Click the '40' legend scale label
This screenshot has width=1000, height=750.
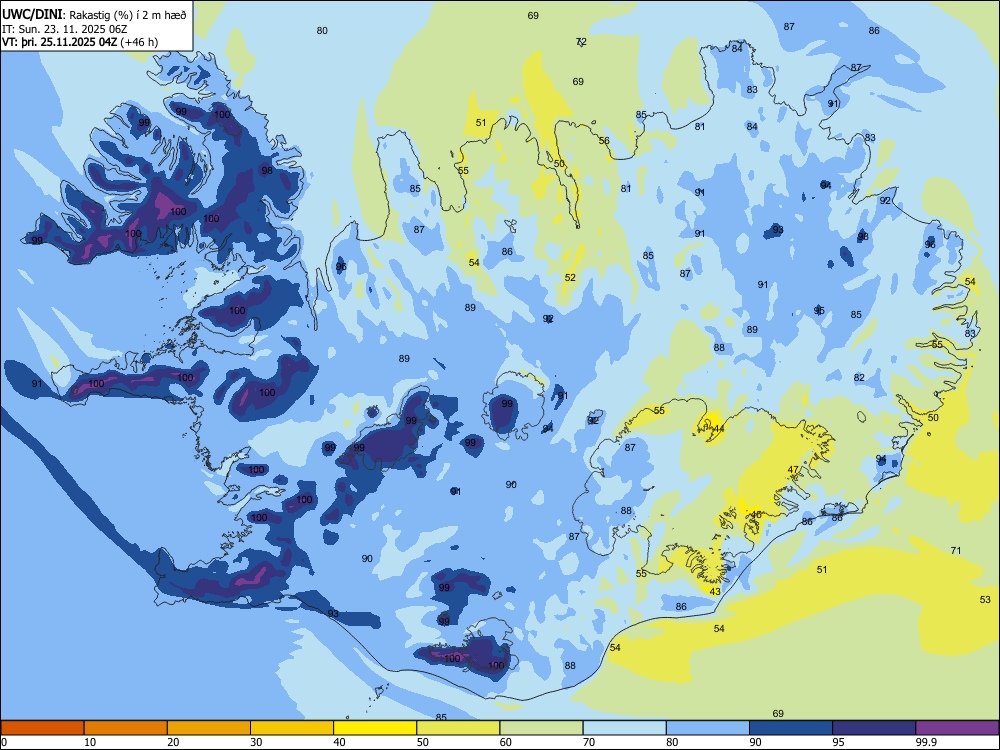(x=339, y=742)
